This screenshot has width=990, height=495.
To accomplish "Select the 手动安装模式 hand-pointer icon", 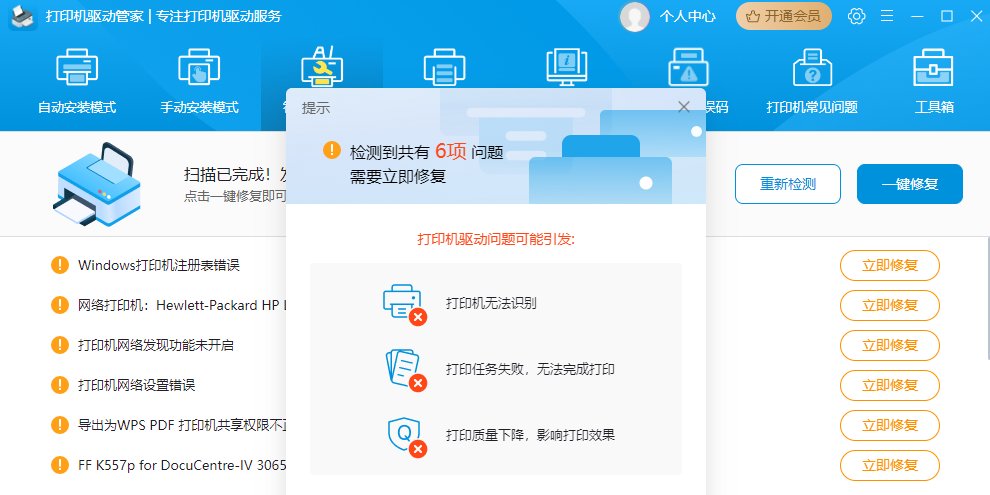I will [x=199, y=68].
